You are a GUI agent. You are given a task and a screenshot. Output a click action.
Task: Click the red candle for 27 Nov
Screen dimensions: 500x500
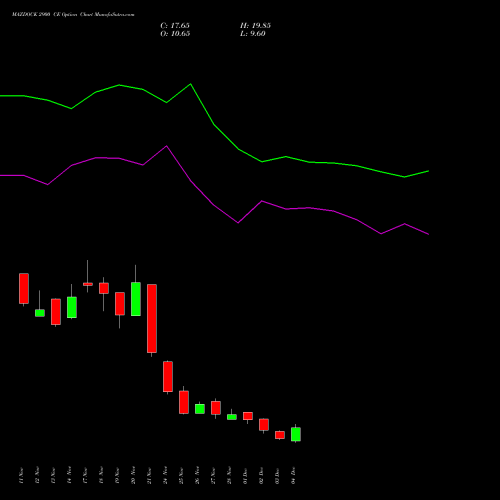[x=216, y=408]
